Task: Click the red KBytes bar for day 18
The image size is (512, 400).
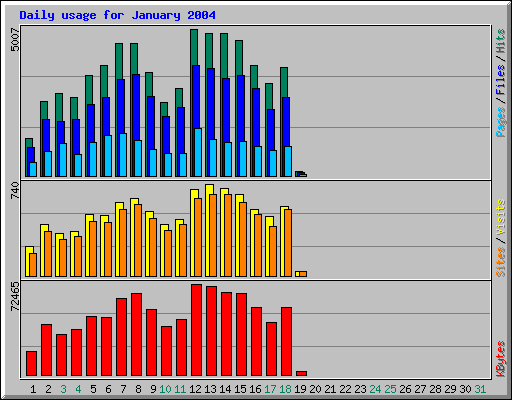Action: tap(286, 342)
